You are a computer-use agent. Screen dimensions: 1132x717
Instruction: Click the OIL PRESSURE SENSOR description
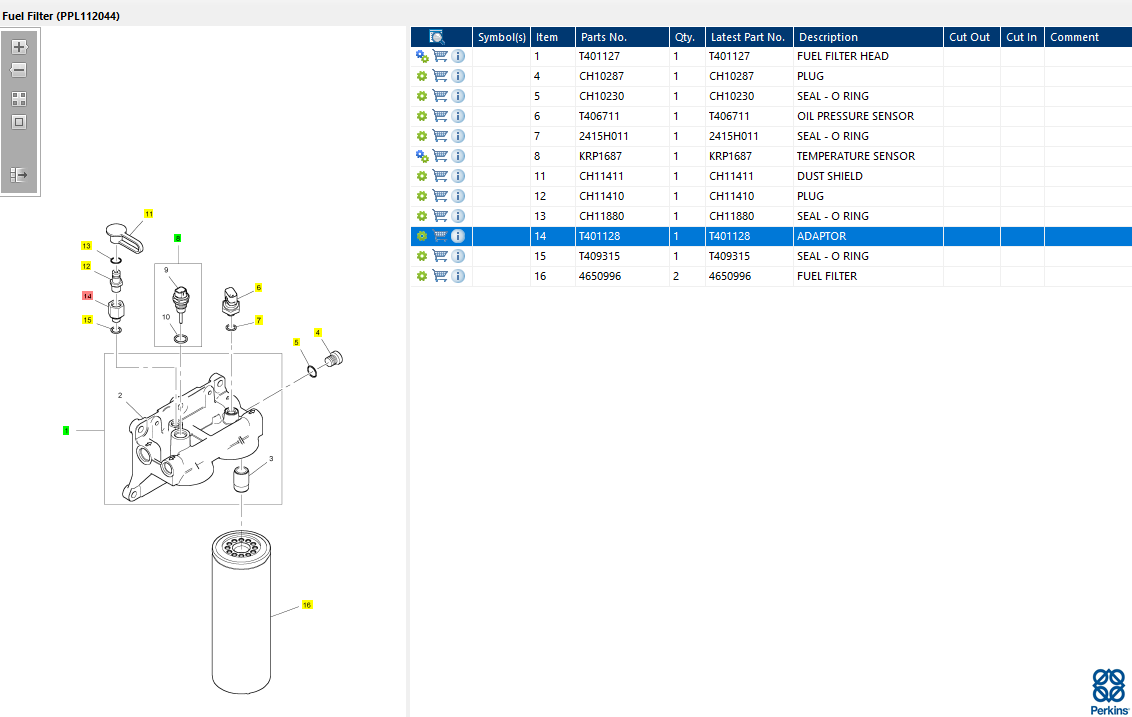click(x=855, y=116)
